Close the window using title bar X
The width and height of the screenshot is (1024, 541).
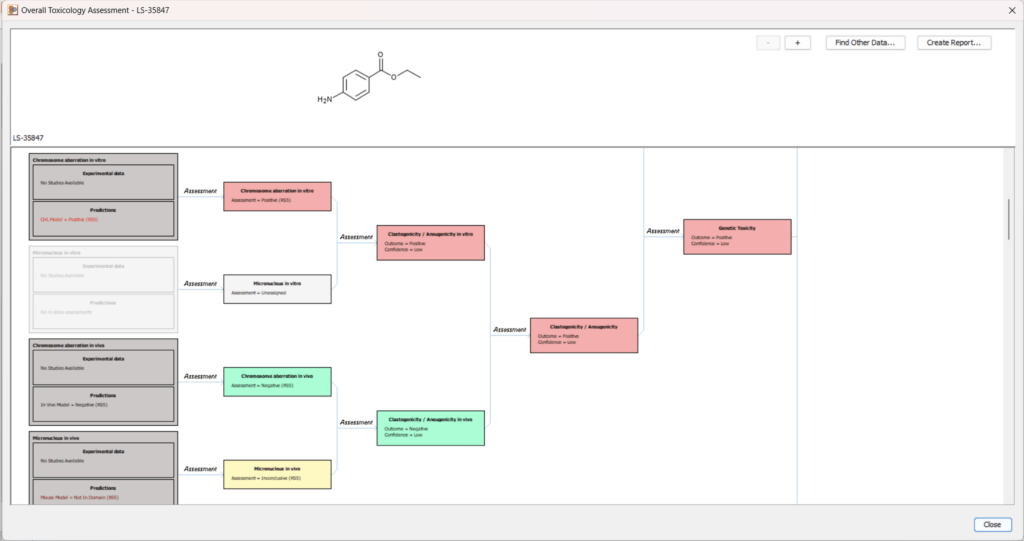pyautogui.click(x=1012, y=9)
